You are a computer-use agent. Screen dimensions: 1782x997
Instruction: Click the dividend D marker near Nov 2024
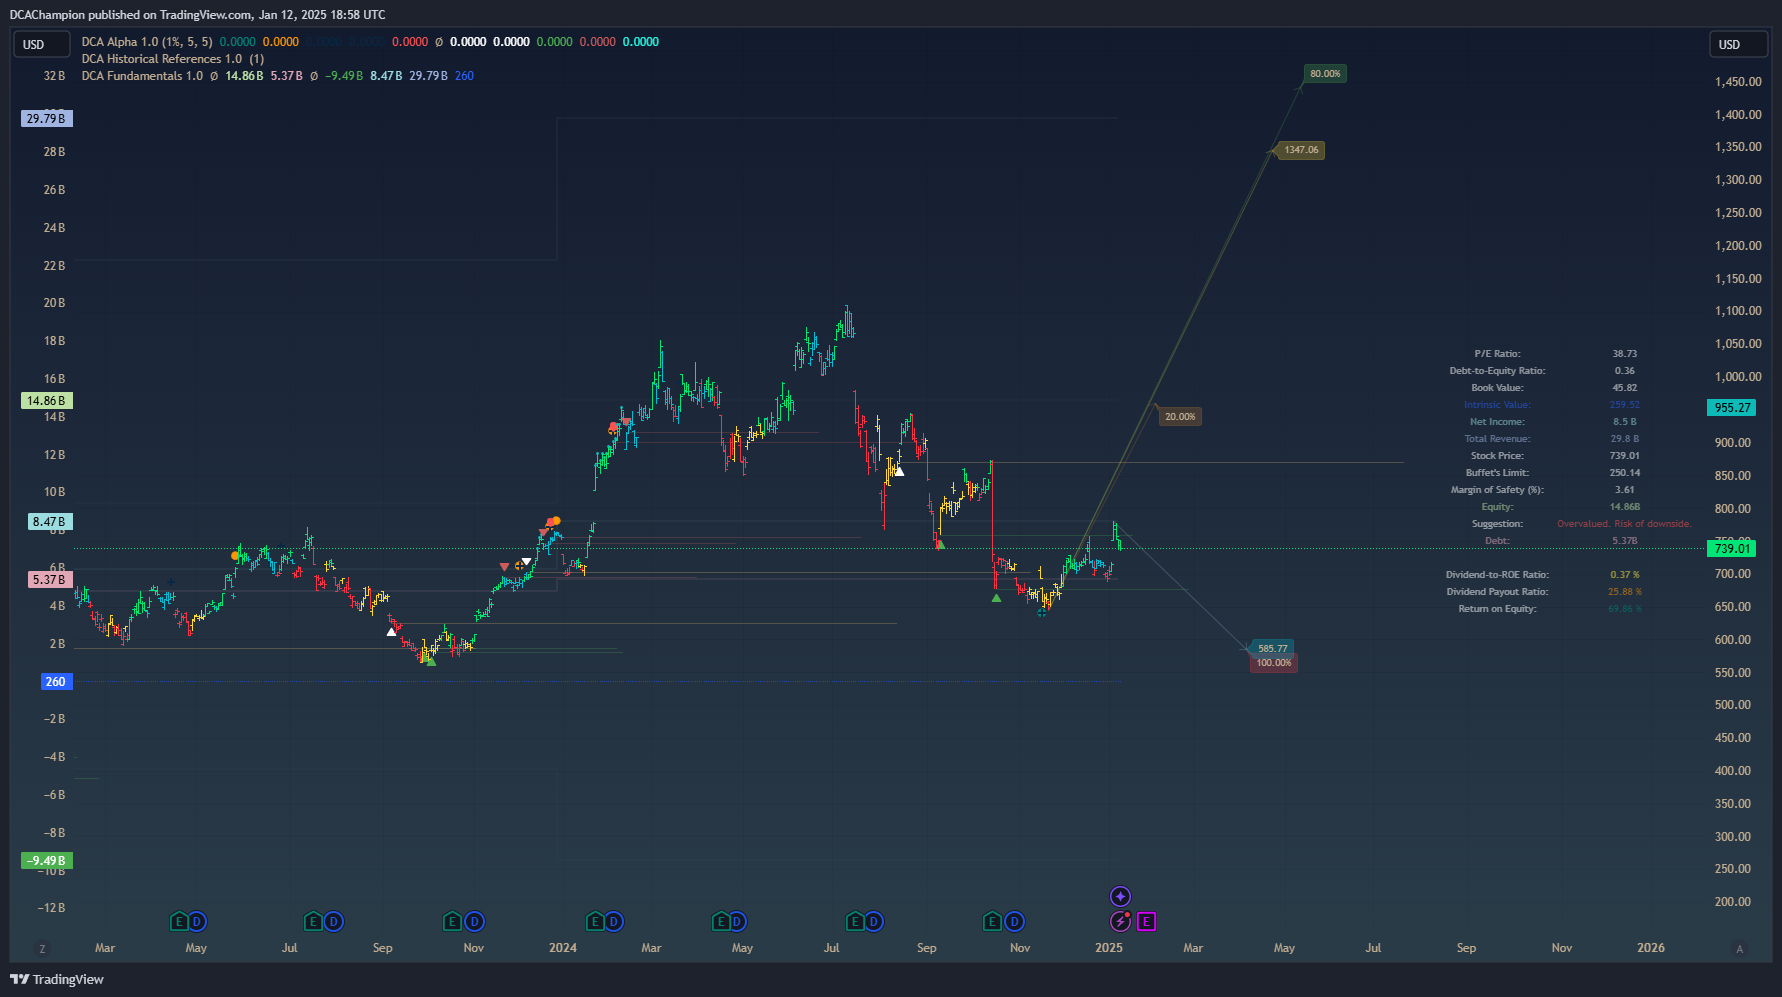click(x=1014, y=922)
